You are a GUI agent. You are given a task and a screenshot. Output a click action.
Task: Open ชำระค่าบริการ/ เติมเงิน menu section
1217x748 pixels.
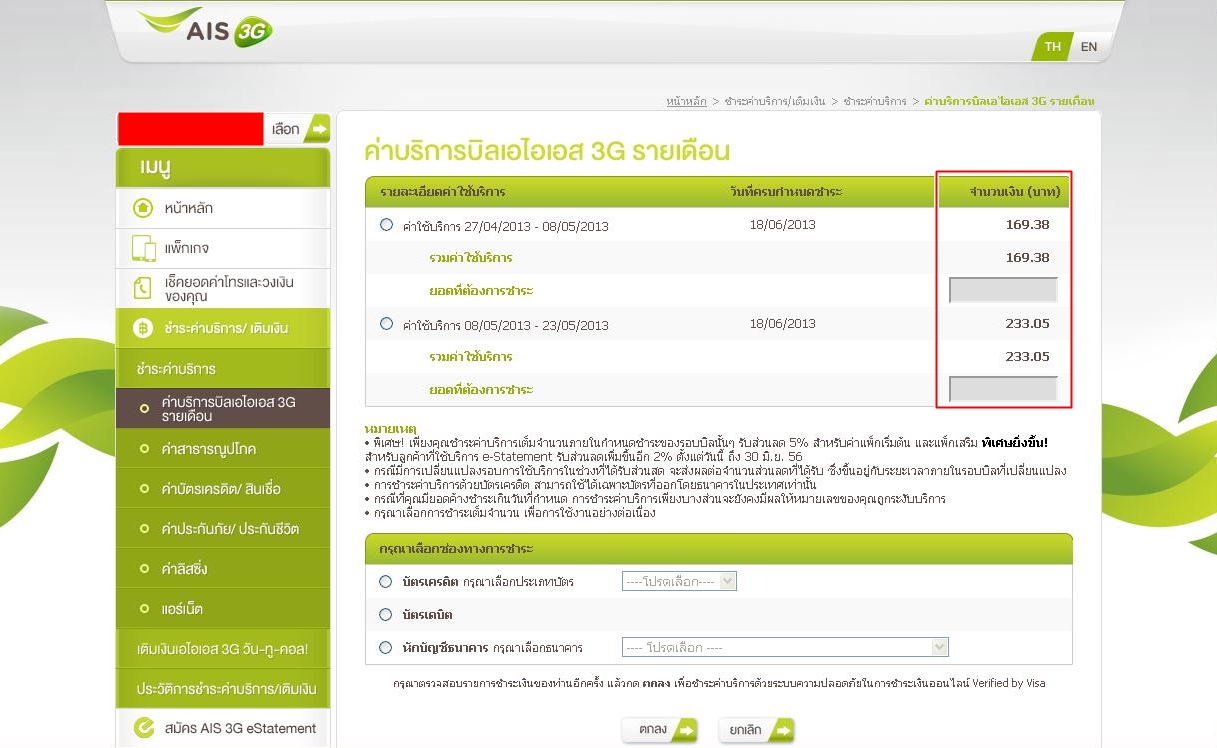point(223,328)
